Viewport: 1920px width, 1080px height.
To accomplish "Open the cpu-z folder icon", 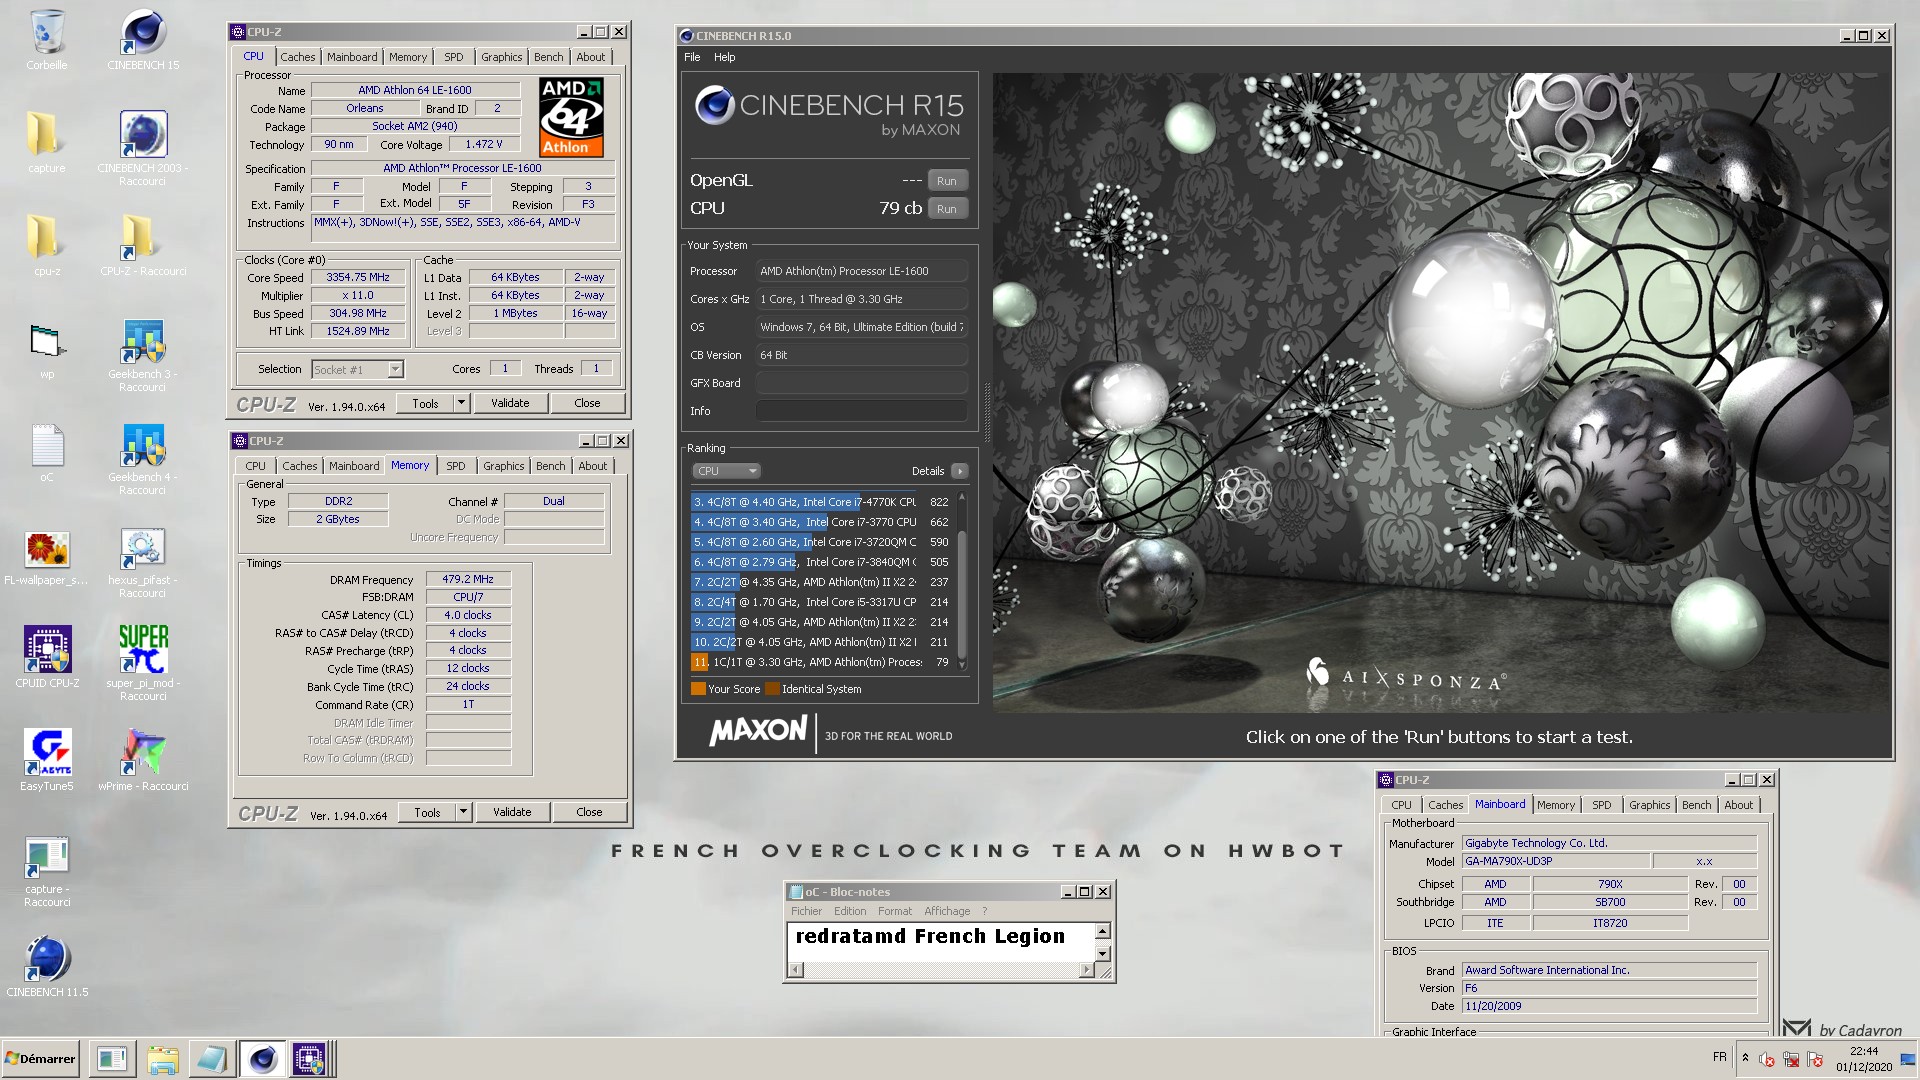I will 47,245.
